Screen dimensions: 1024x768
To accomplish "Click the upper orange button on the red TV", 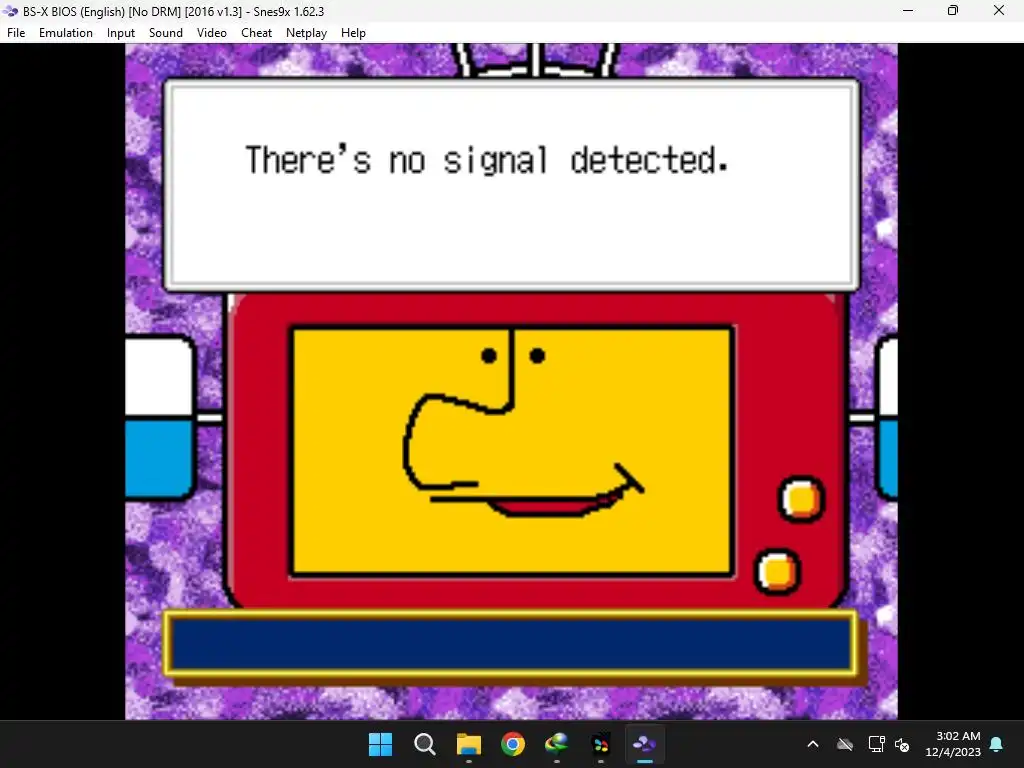I will tap(801, 500).
